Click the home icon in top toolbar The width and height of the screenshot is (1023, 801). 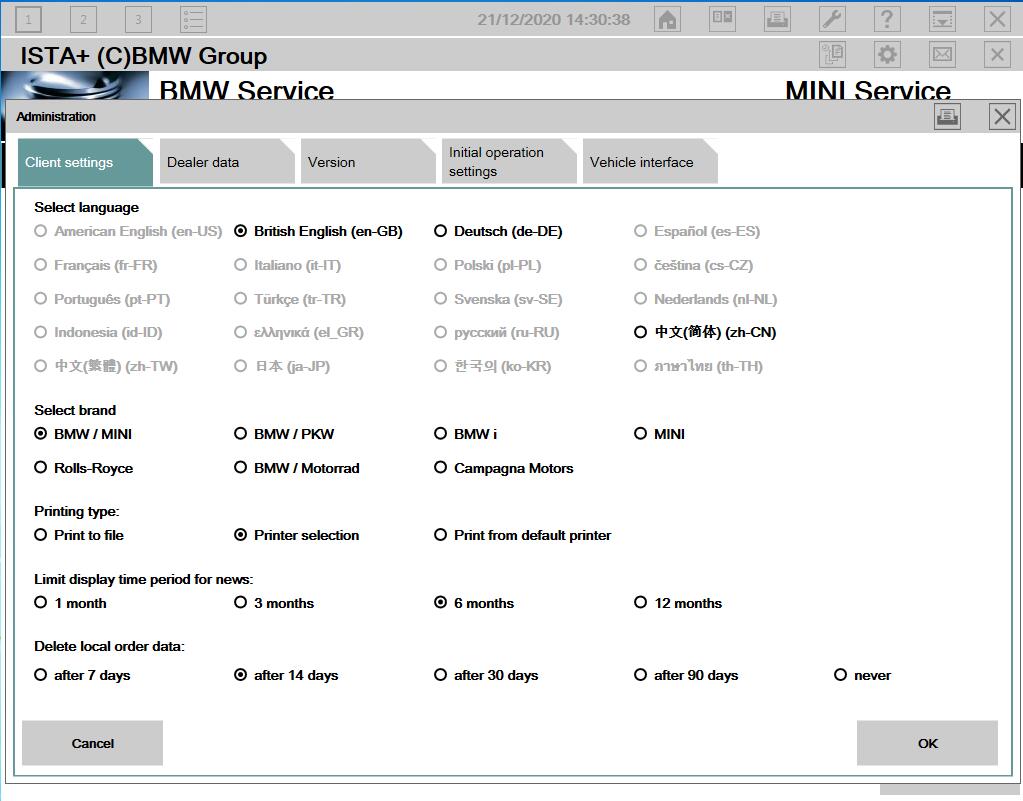click(x=667, y=20)
